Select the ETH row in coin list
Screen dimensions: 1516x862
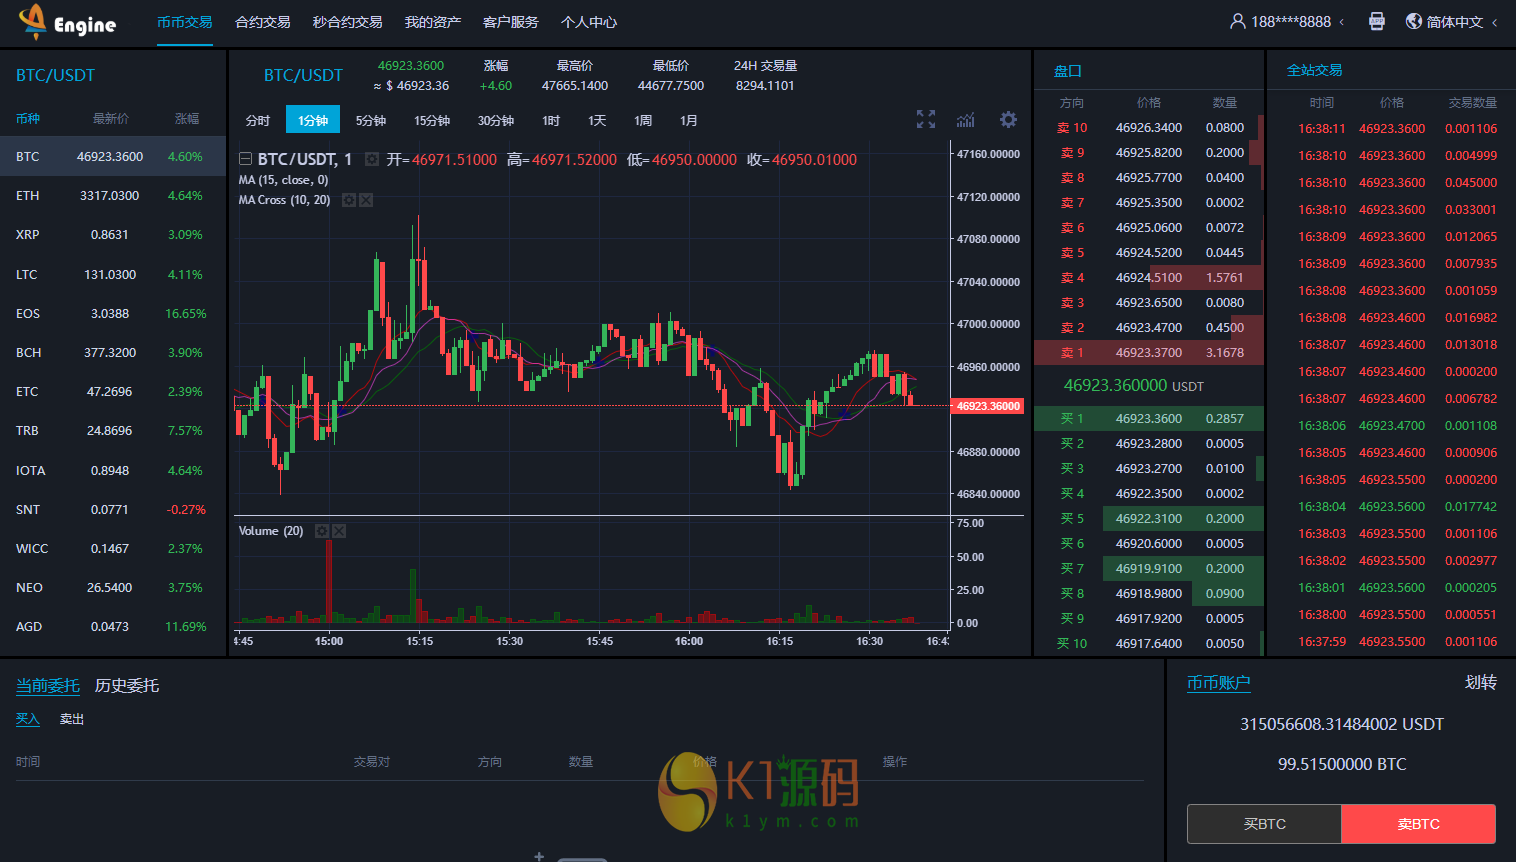112,196
